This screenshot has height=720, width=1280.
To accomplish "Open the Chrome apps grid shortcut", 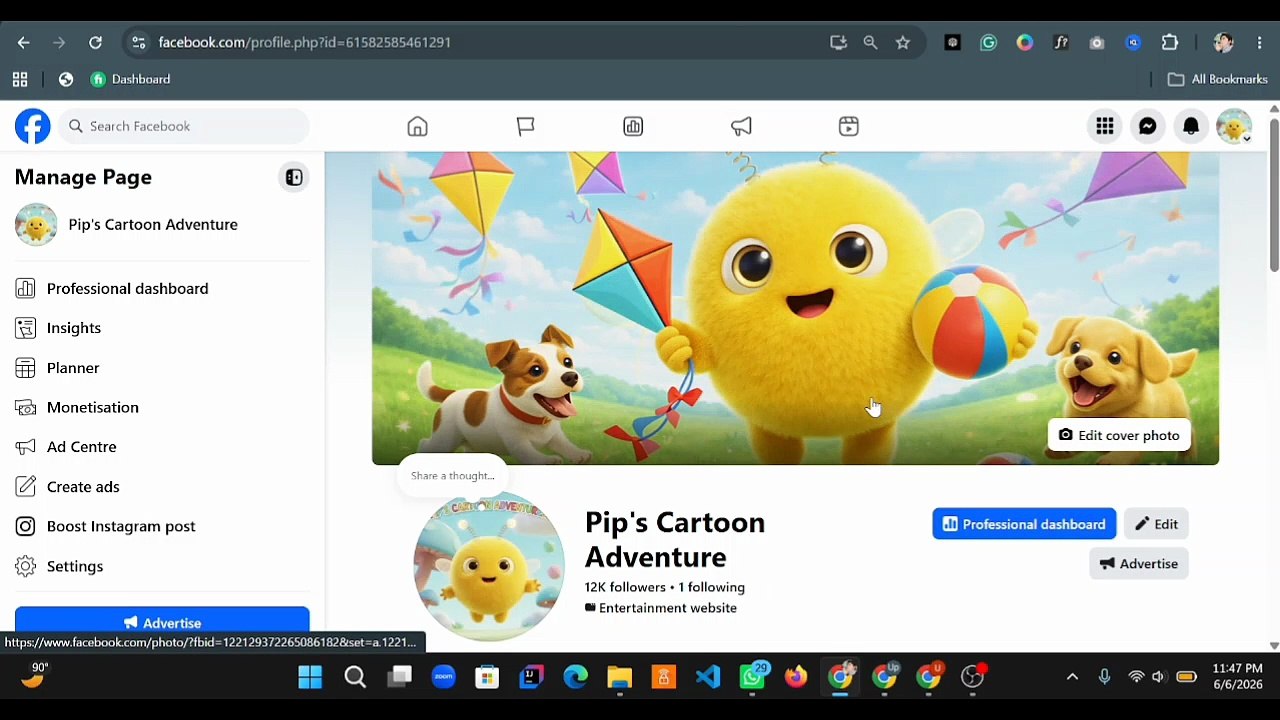I will pos(20,79).
